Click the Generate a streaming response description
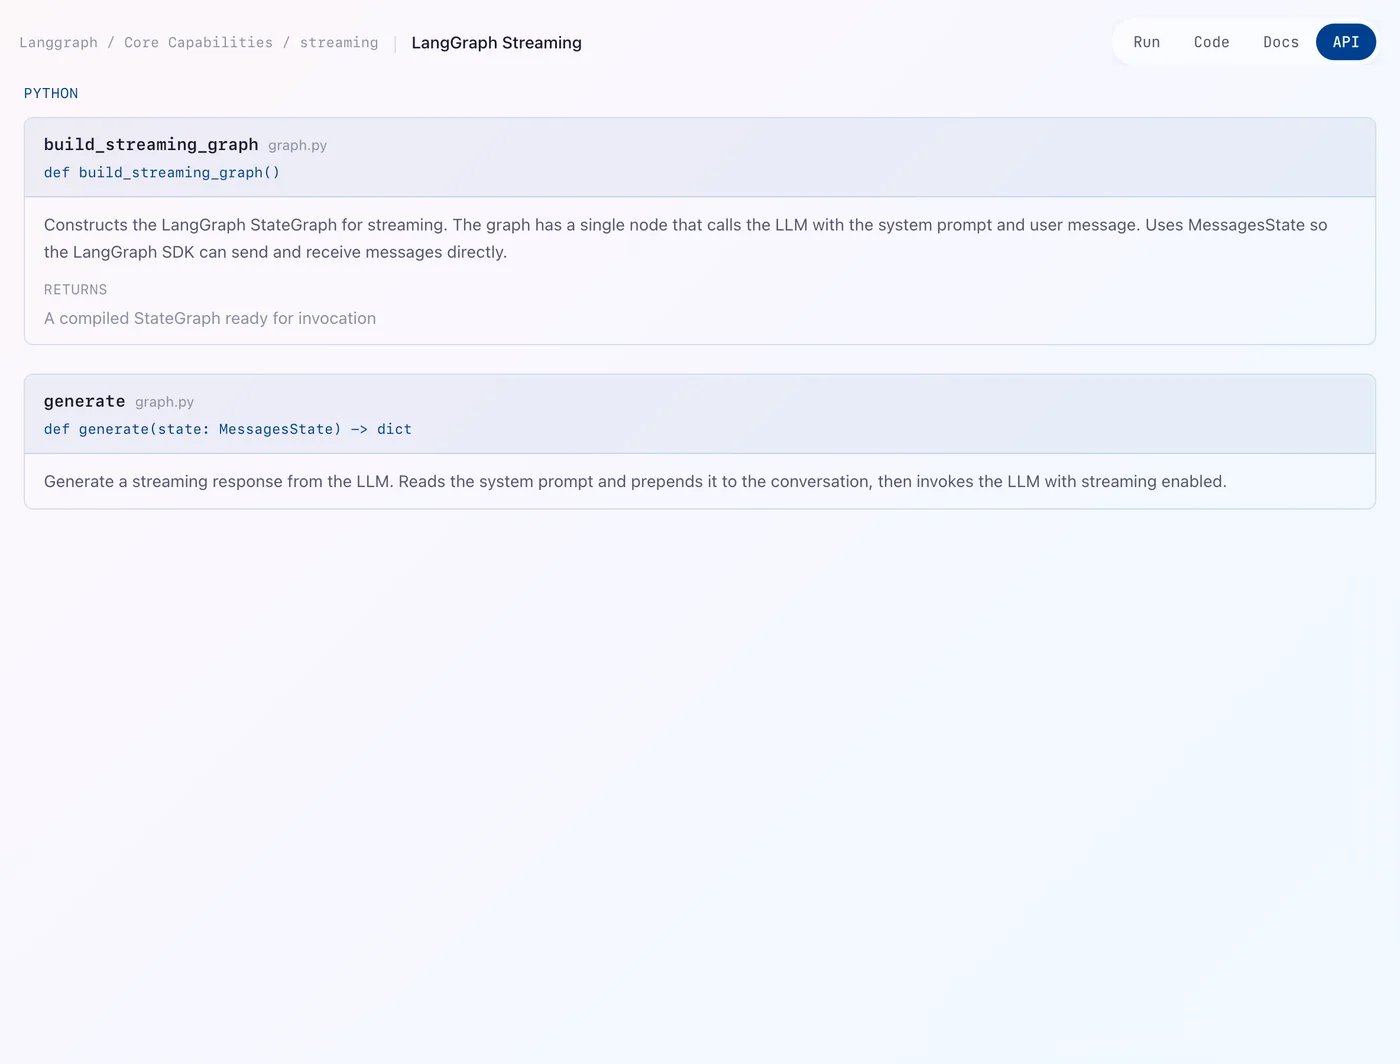Viewport: 1400px width, 1064px height. (635, 481)
